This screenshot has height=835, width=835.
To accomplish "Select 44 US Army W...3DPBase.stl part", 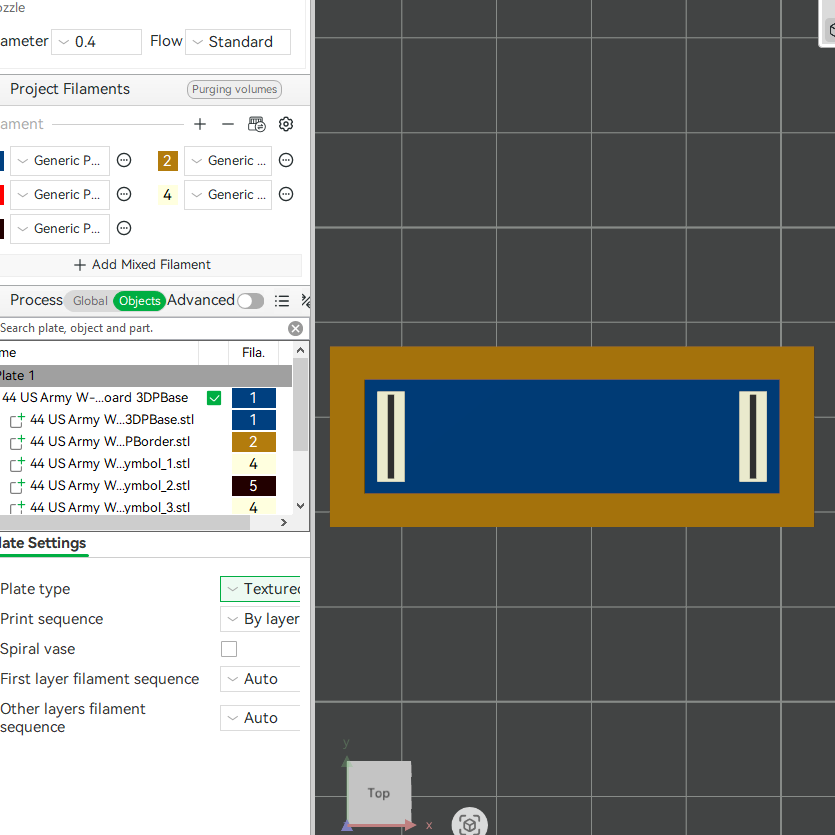I will pyautogui.click(x=112, y=420).
